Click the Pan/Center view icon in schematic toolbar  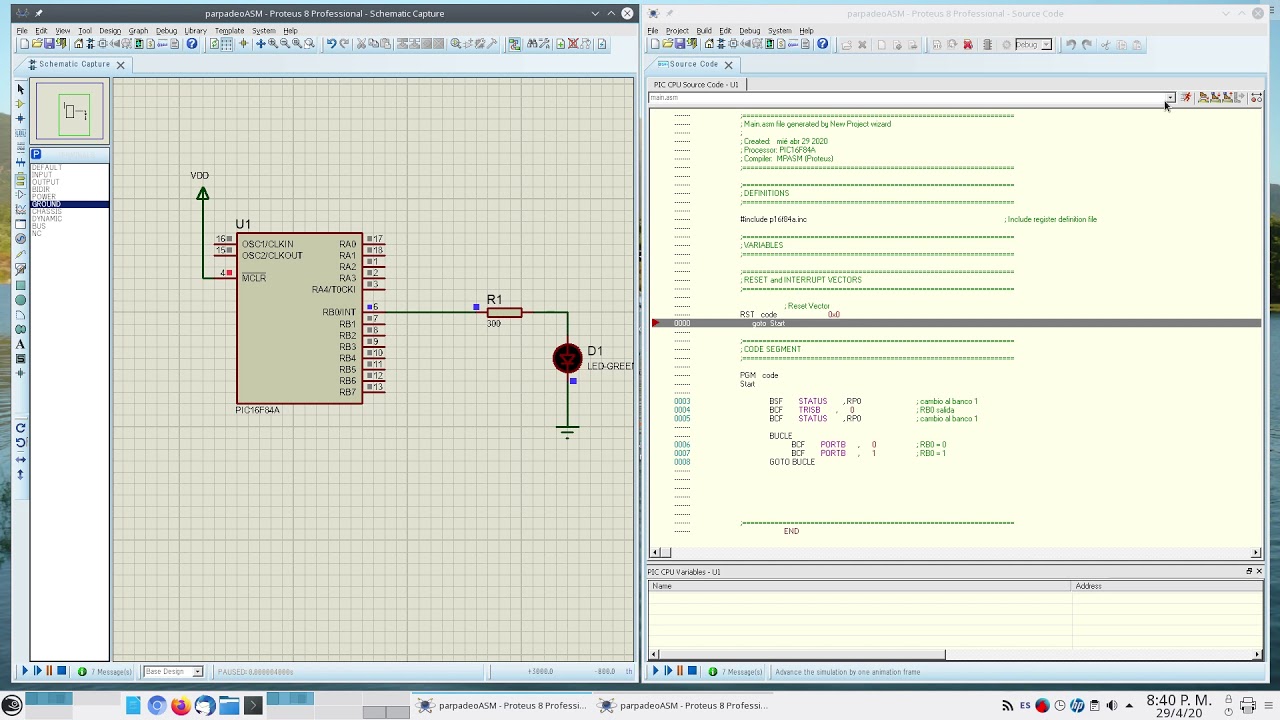(x=260, y=44)
